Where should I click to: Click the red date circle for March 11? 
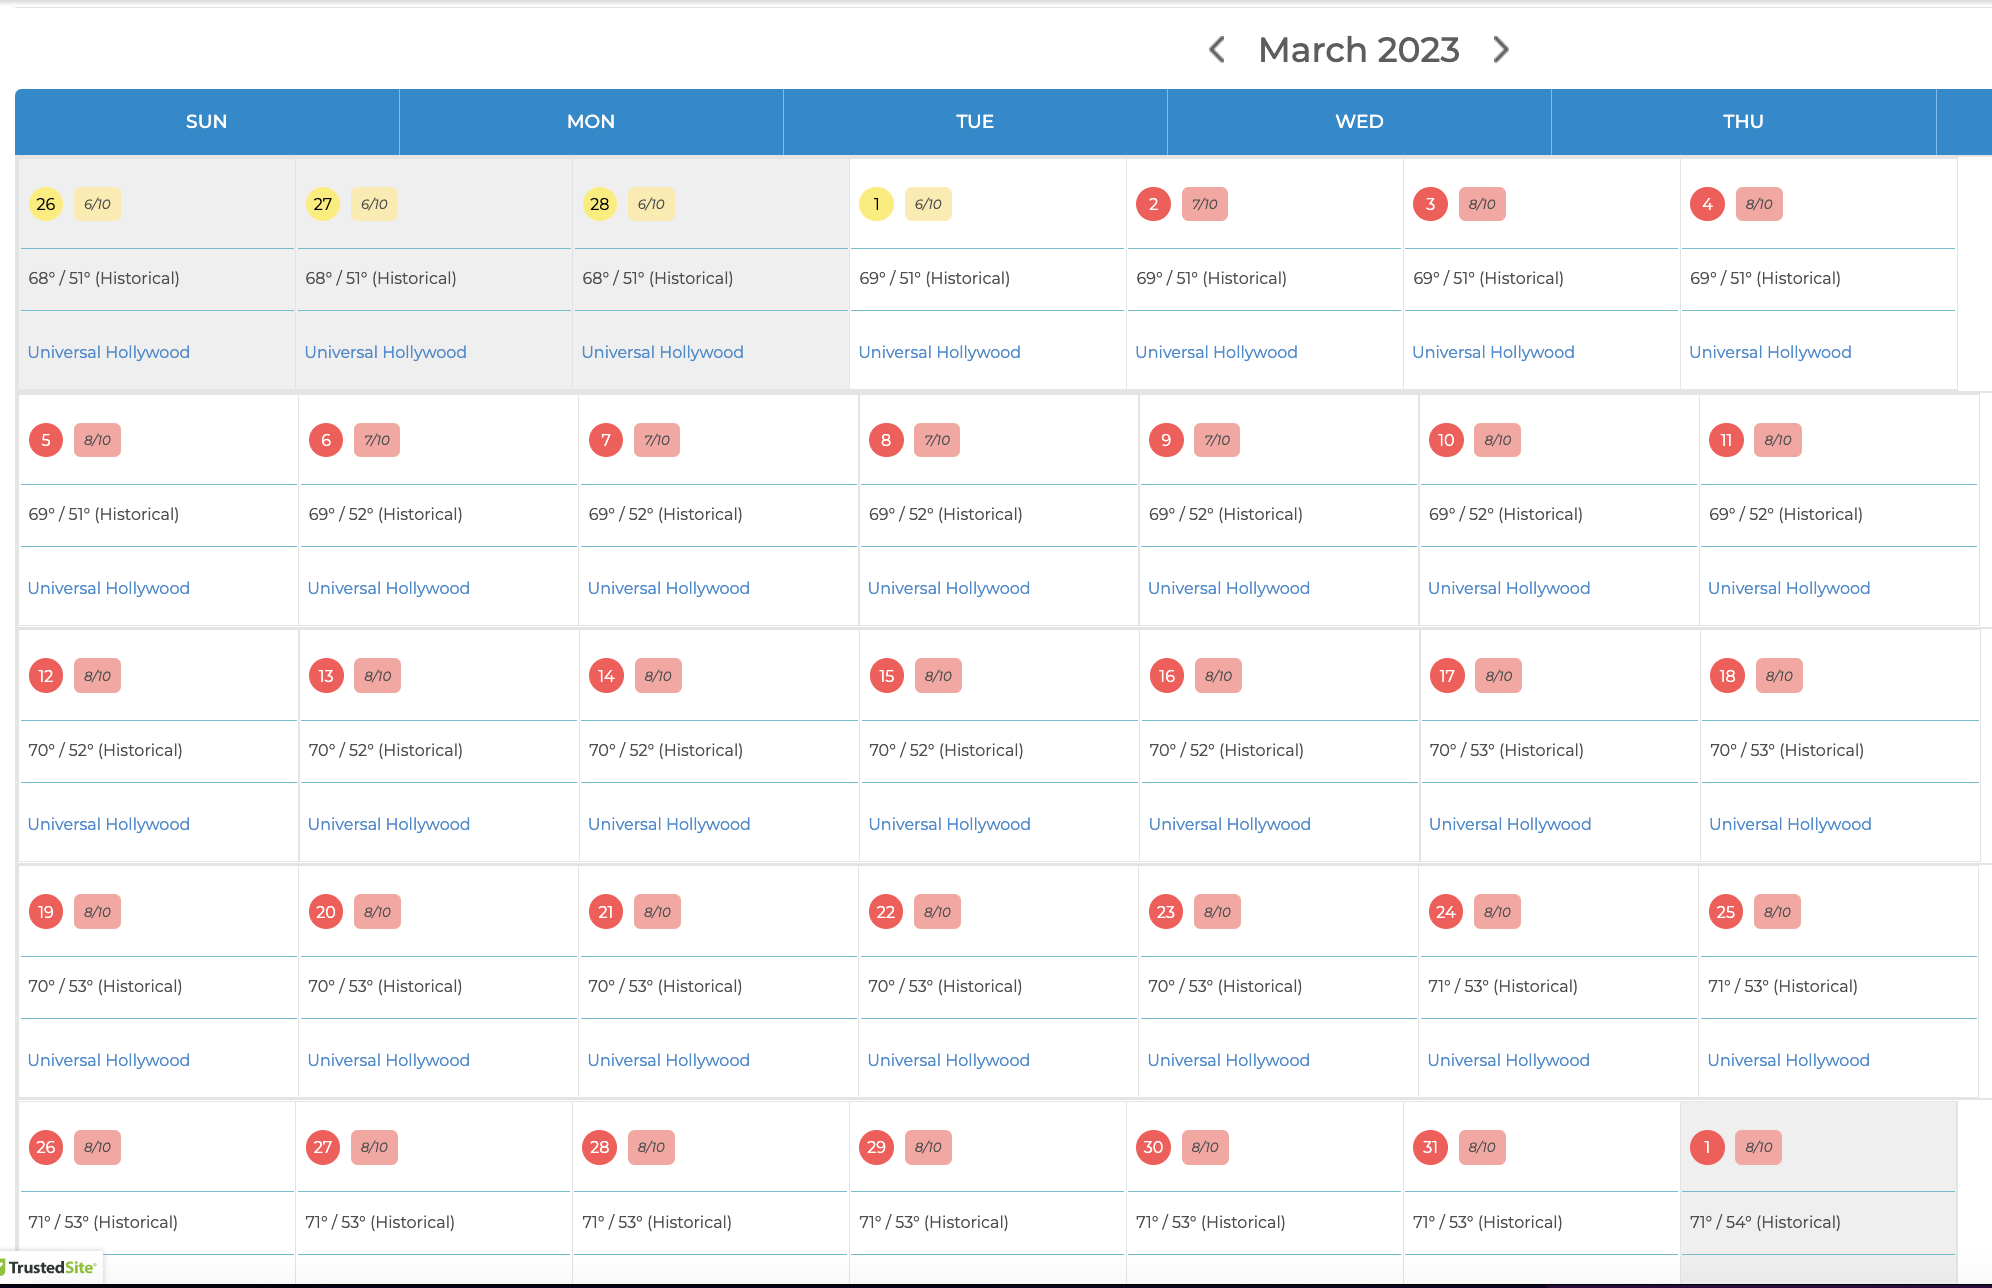(1726, 440)
